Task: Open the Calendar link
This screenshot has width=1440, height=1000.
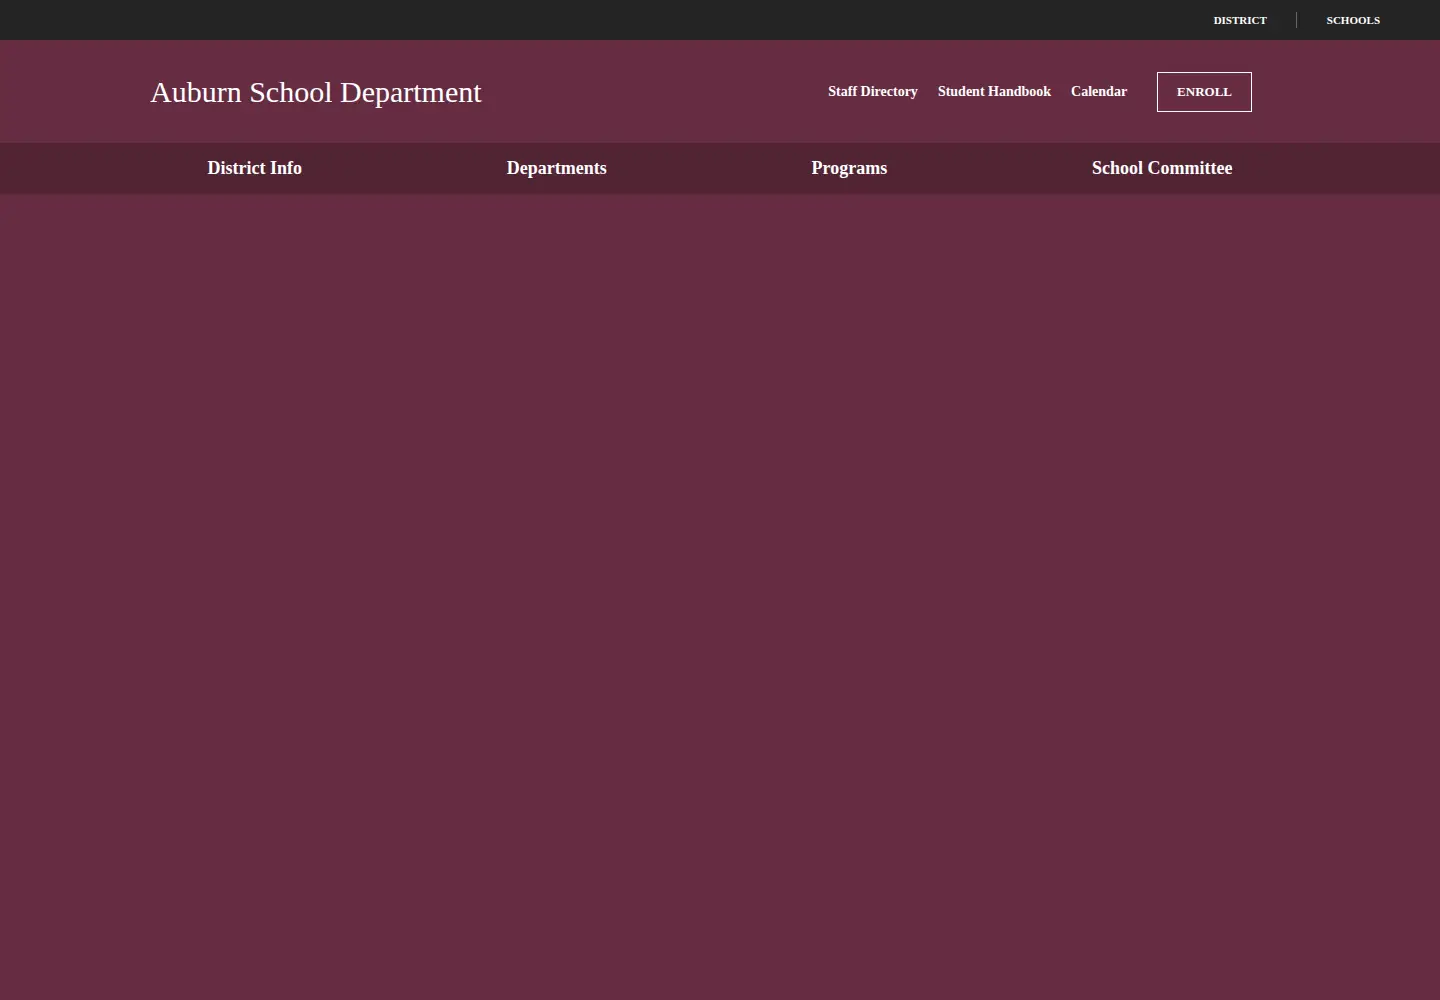Action: coord(1099,91)
